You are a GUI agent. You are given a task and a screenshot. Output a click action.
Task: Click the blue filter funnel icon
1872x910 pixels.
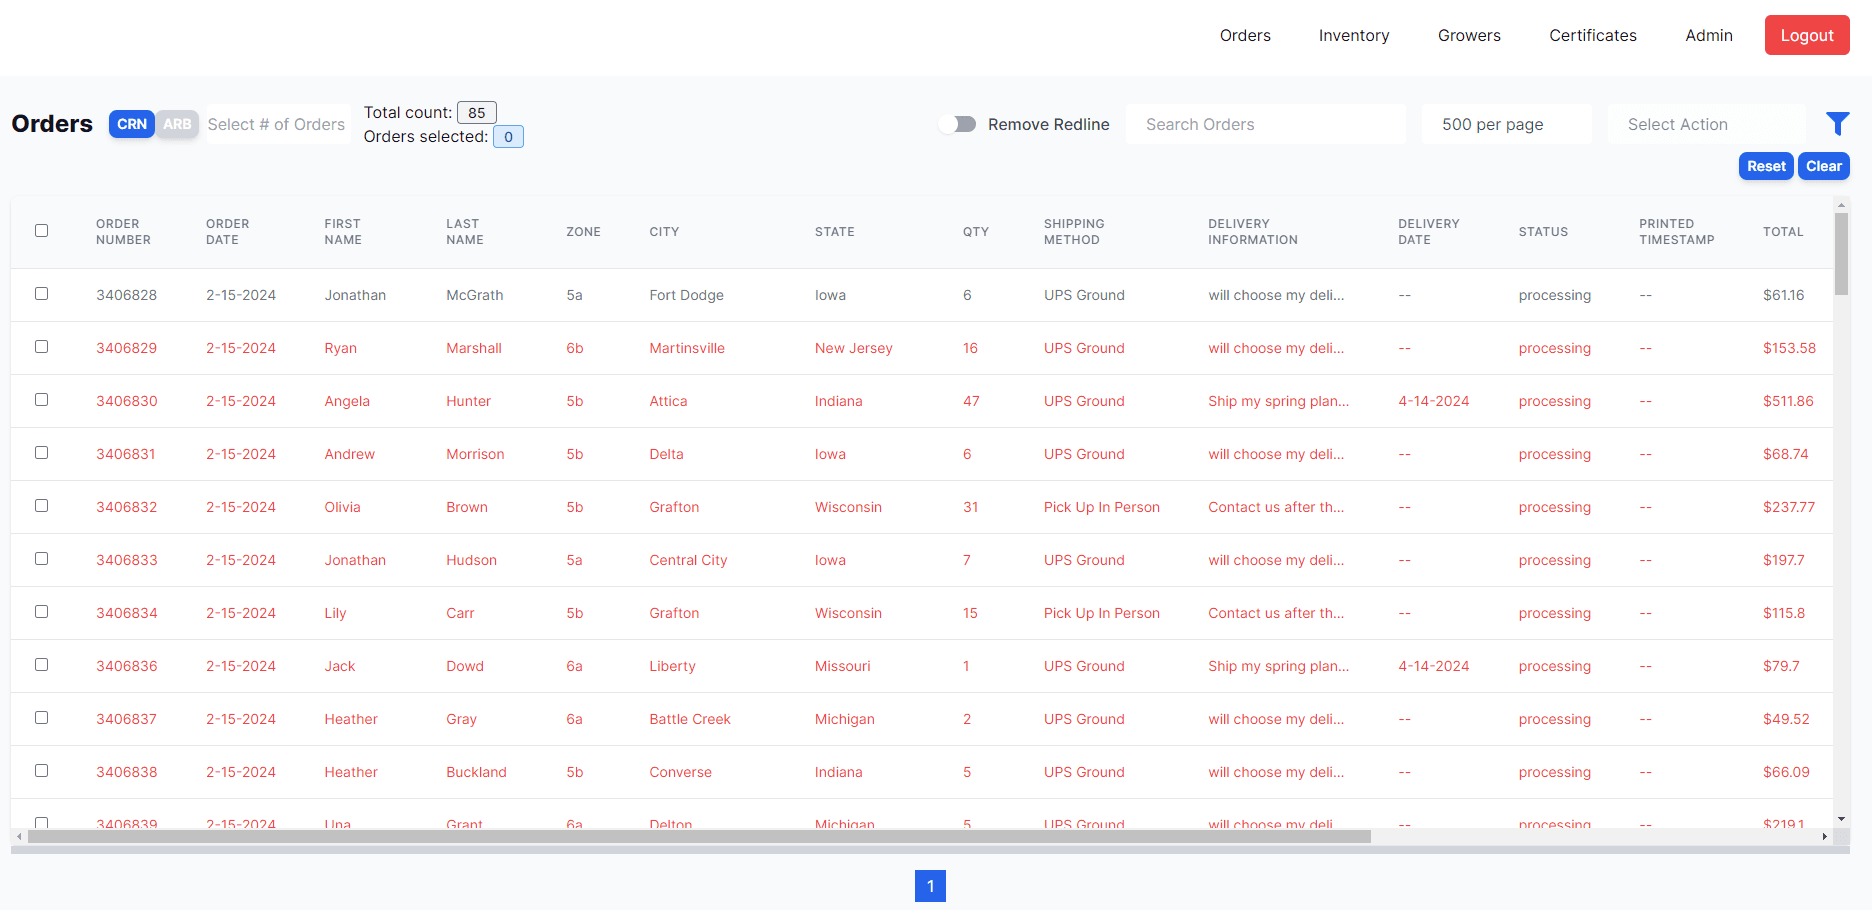pyautogui.click(x=1837, y=124)
